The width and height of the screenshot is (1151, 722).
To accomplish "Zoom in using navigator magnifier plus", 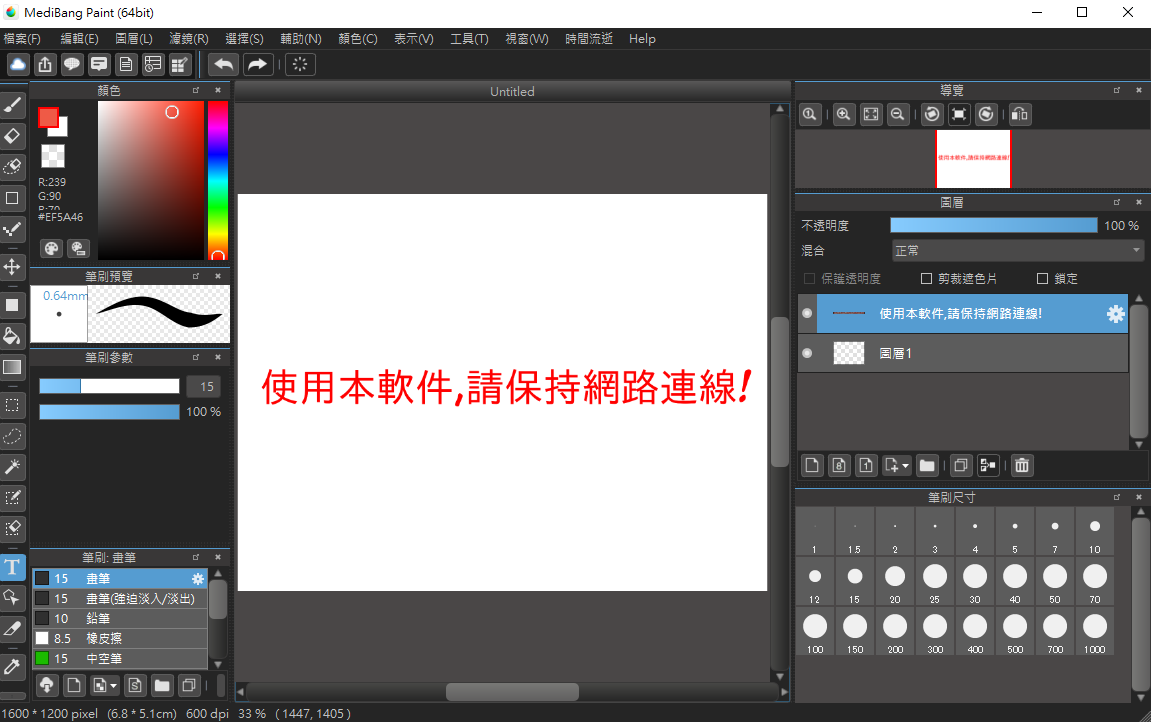I will tap(844, 114).
